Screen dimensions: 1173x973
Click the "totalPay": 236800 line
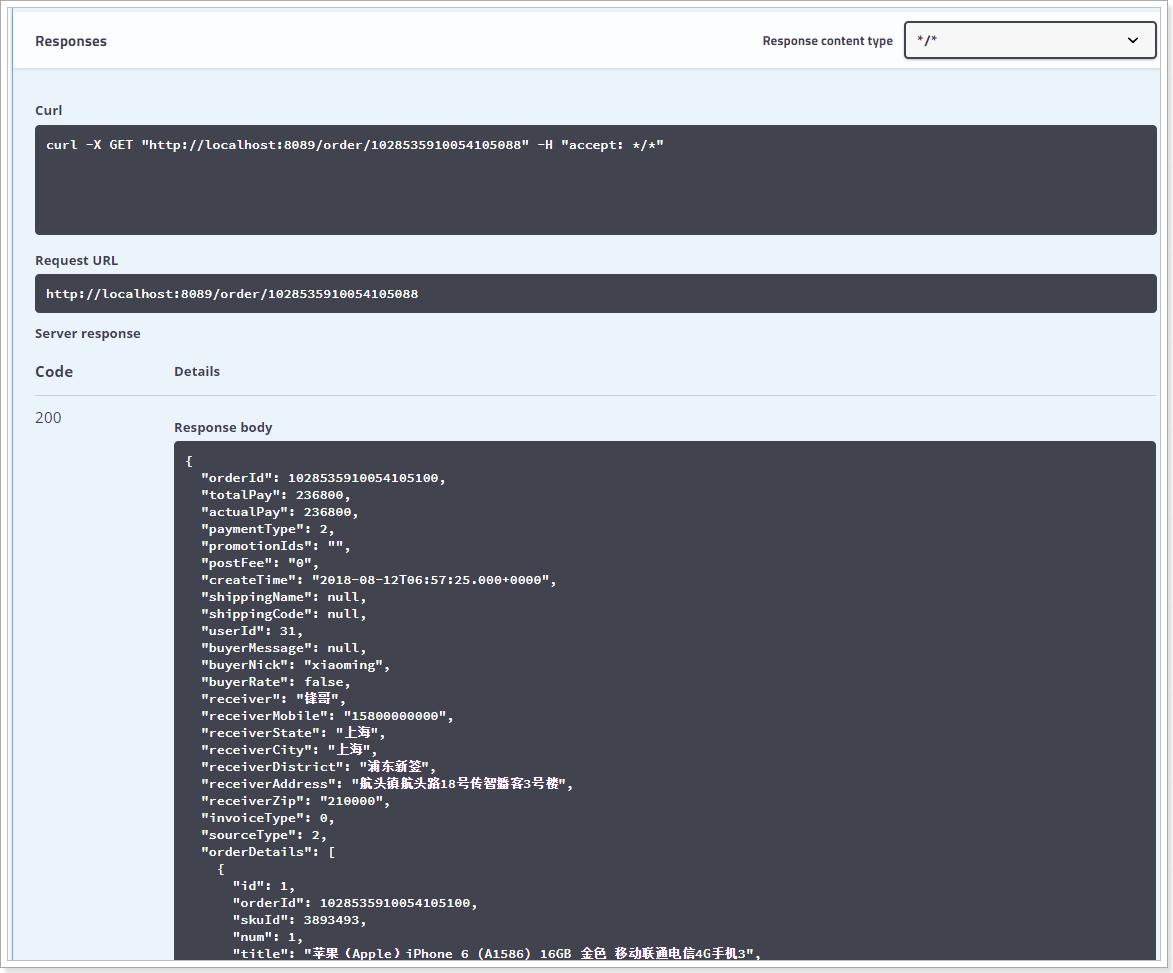[275, 495]
